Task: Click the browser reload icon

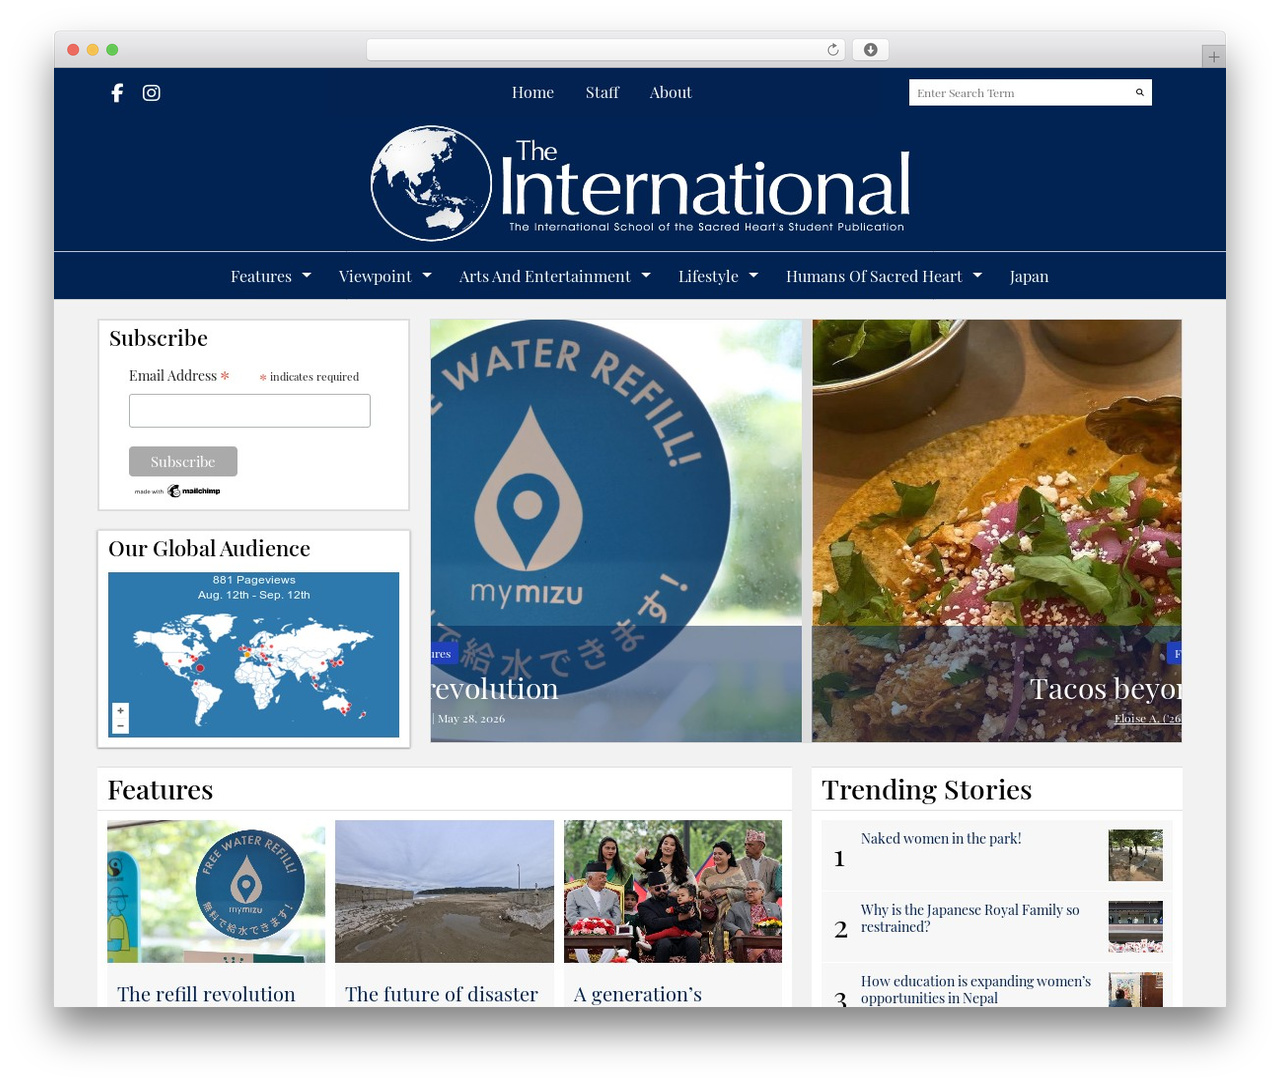Action: point(833,50)
